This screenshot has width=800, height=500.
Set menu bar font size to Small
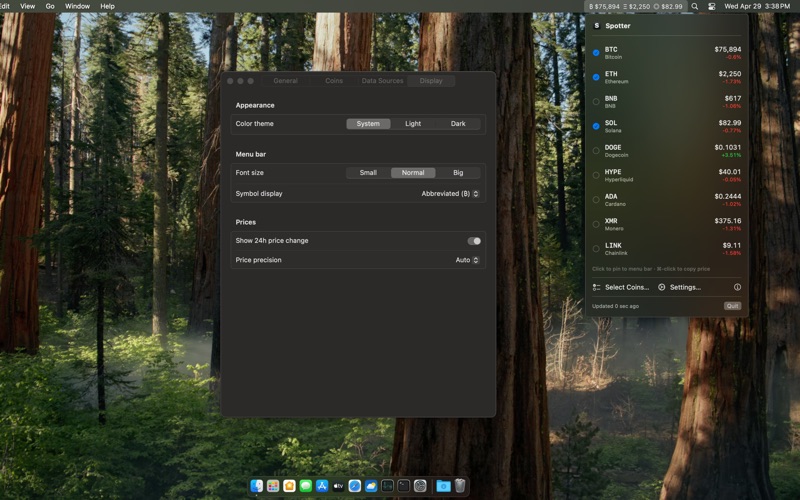pyautogui.click(x=368, y=173)
